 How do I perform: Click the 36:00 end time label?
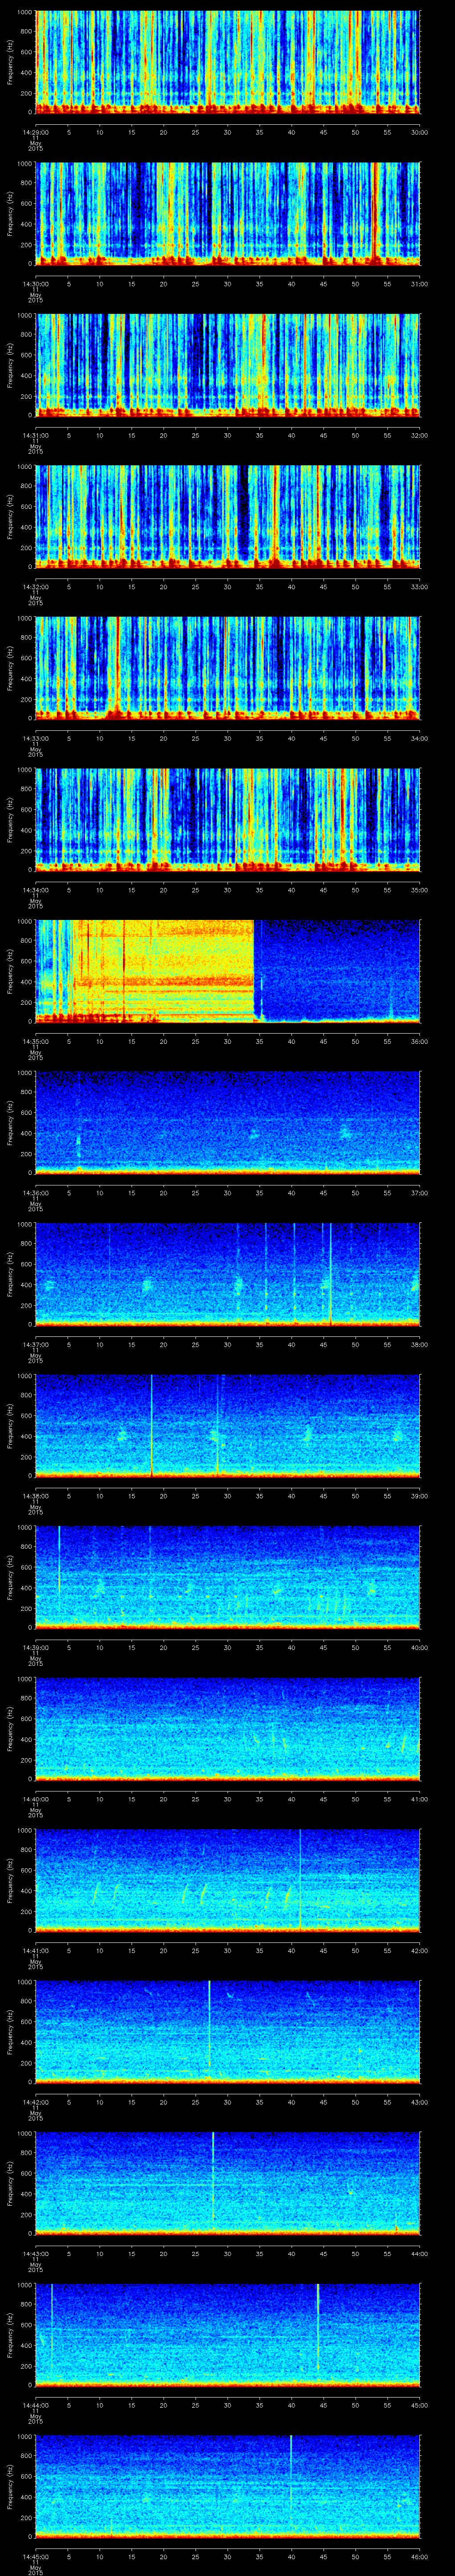(419, 1041)
